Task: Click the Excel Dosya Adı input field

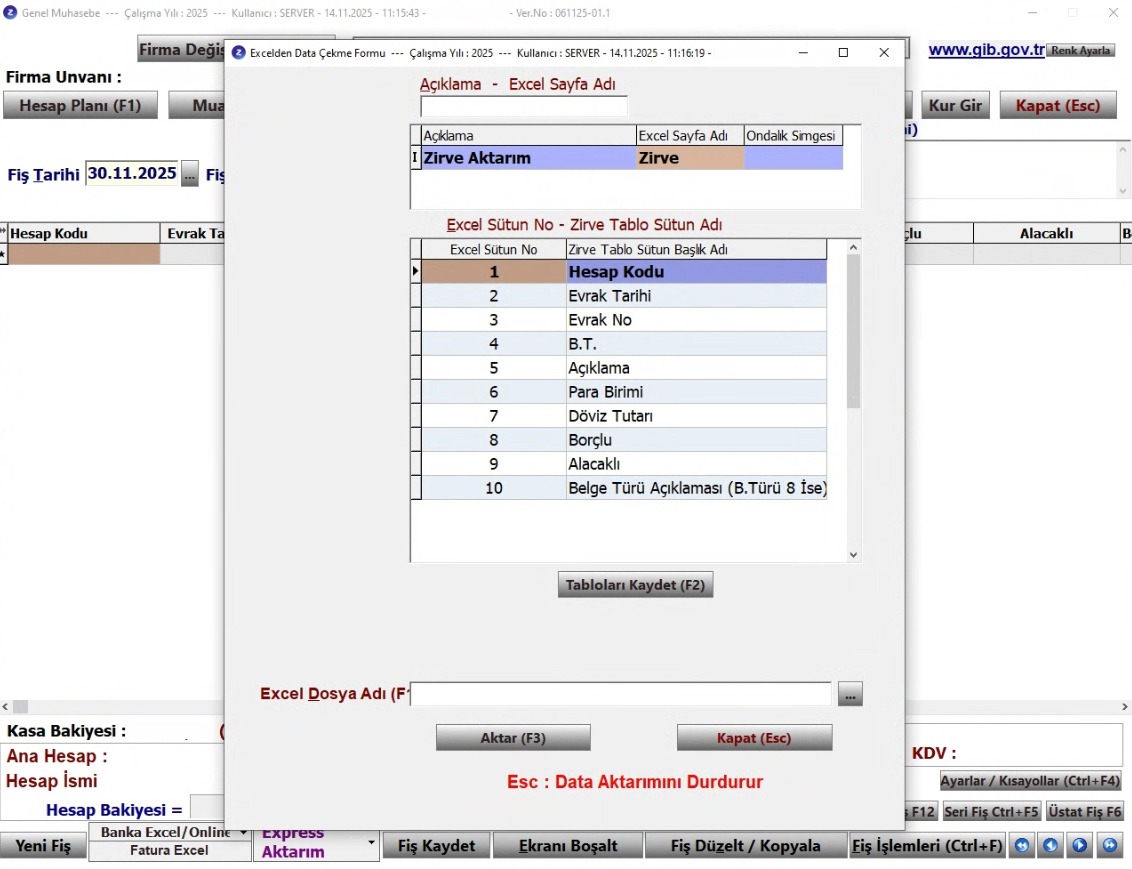Action: click(622, 694)
